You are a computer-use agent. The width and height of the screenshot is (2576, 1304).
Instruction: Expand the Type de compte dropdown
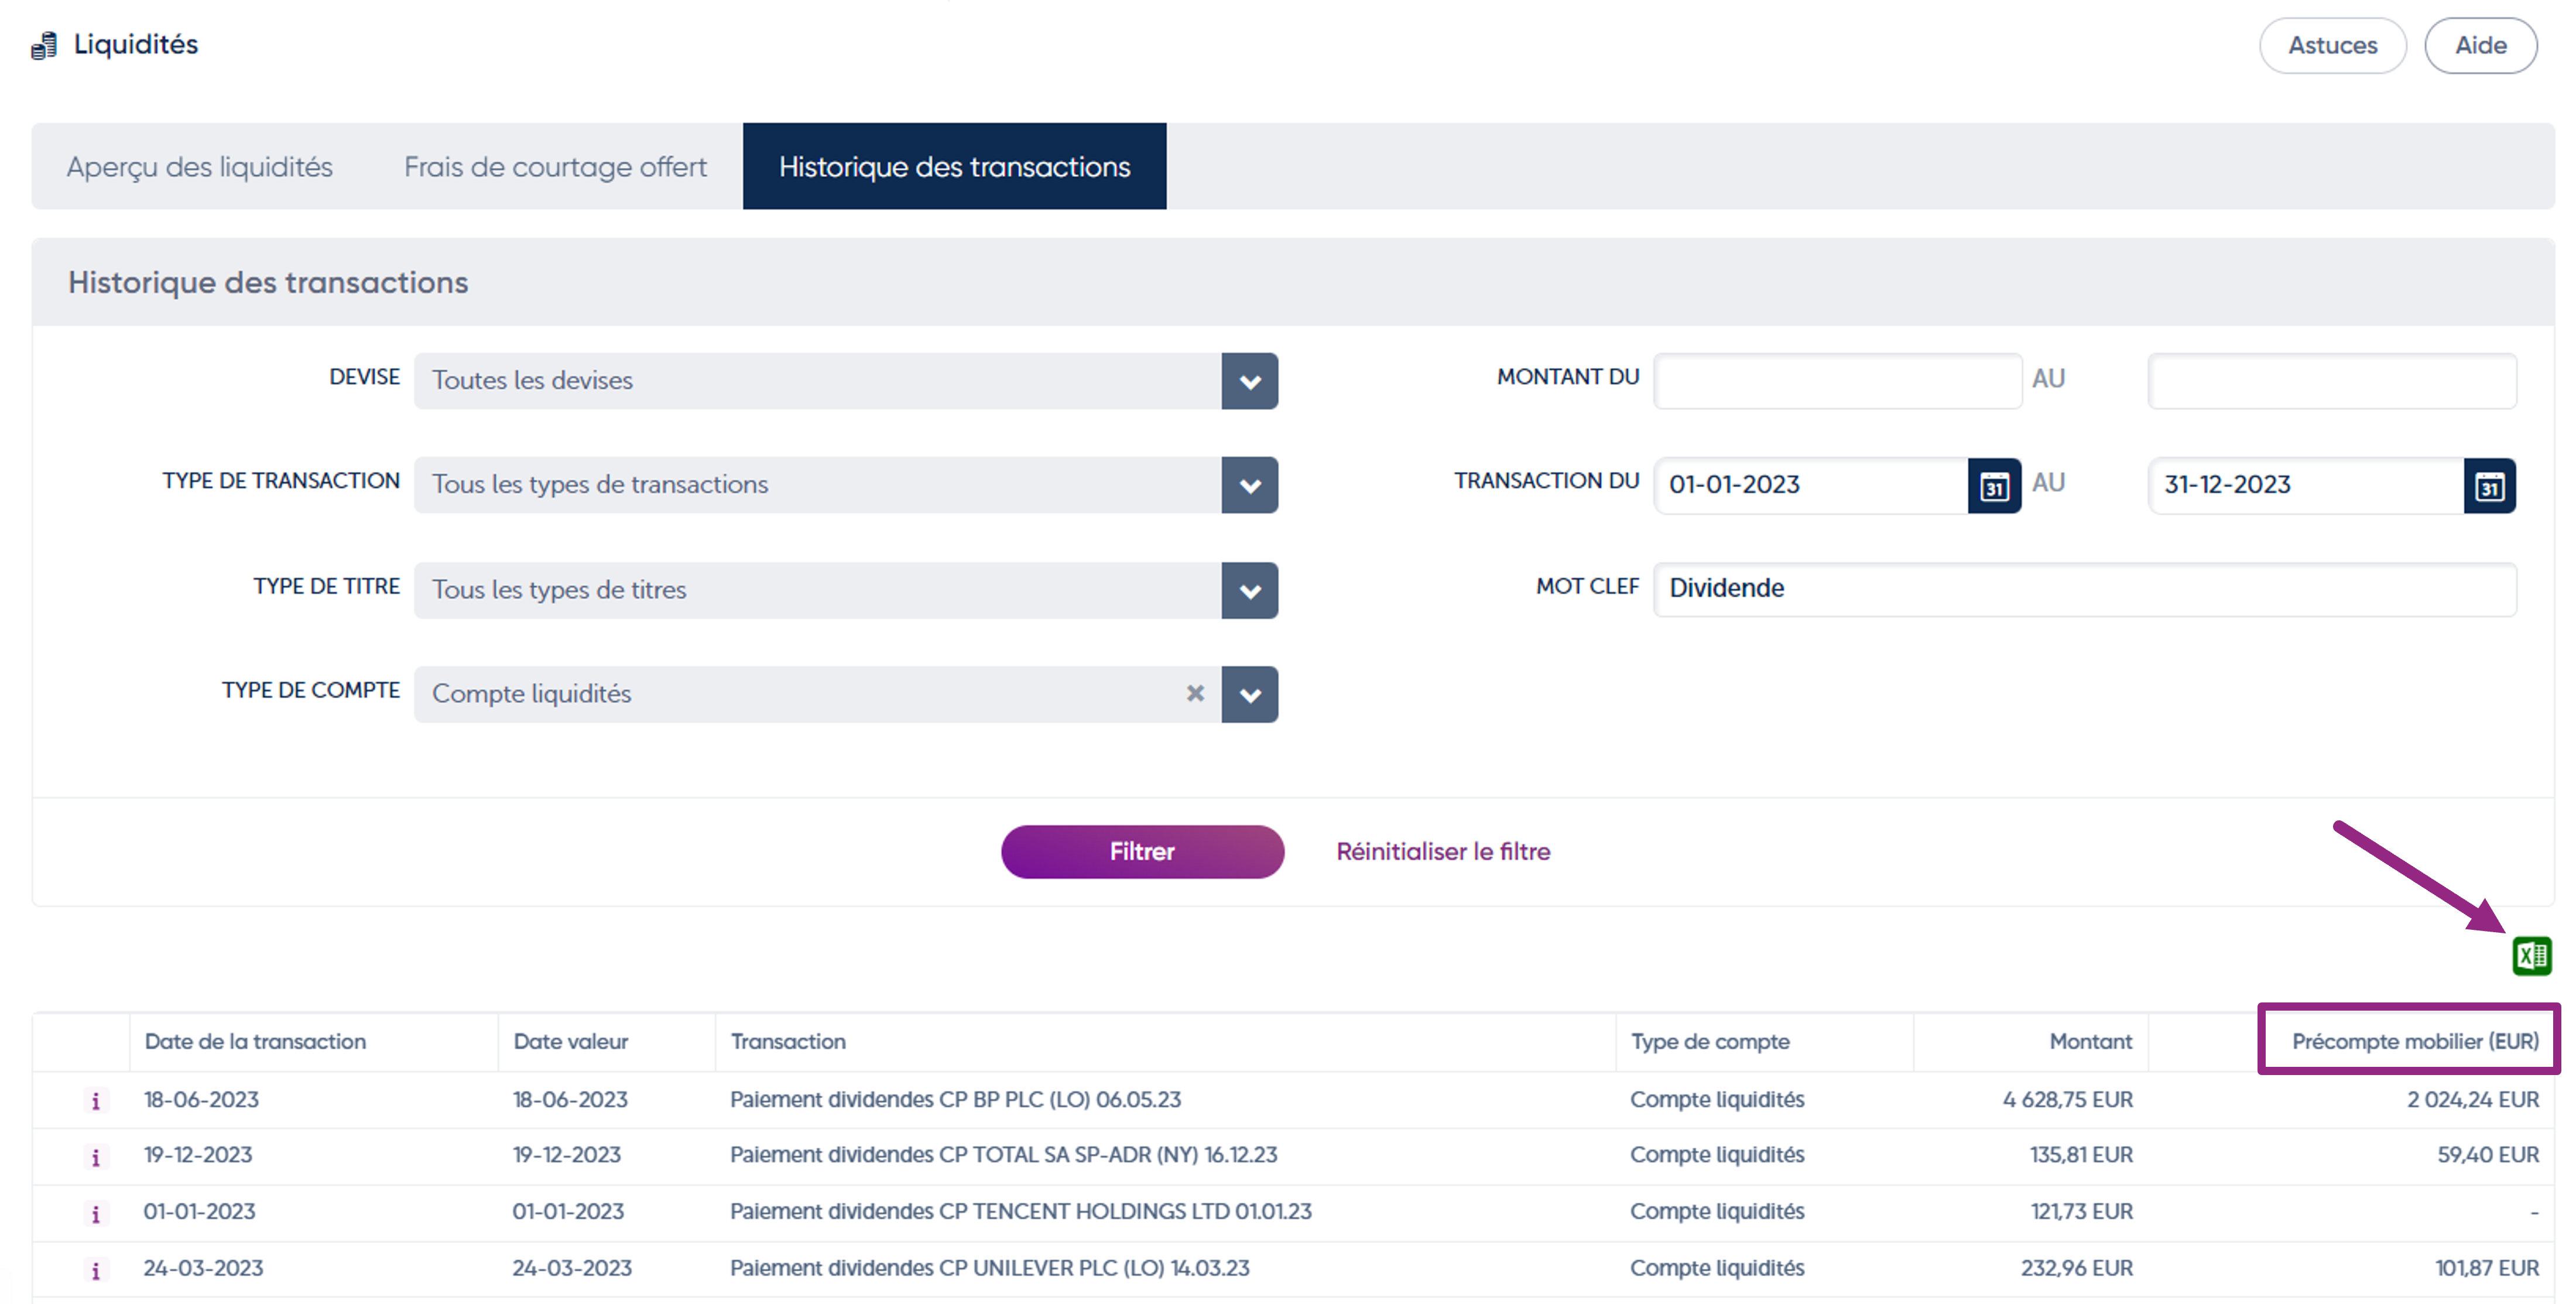pos(1249,695)
